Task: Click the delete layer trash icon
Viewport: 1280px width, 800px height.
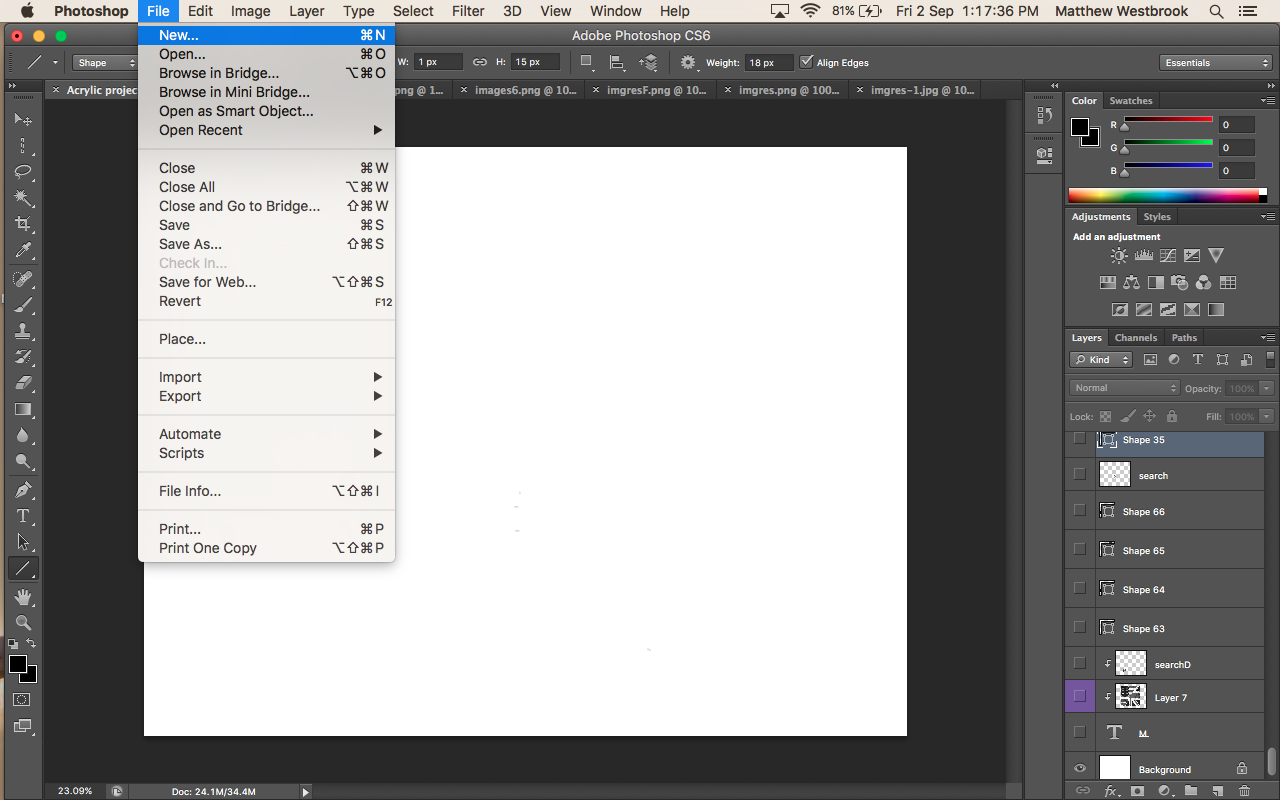Action: (1244, 791)
